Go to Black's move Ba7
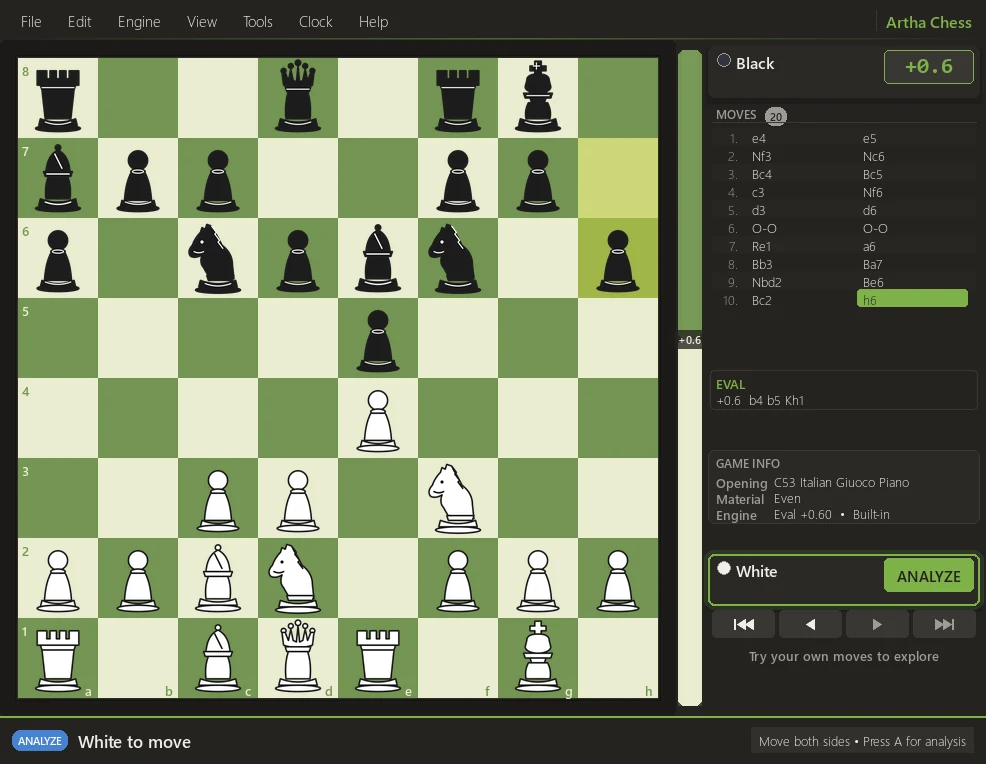Screen dimensions: 986x764 pos(872,265)
